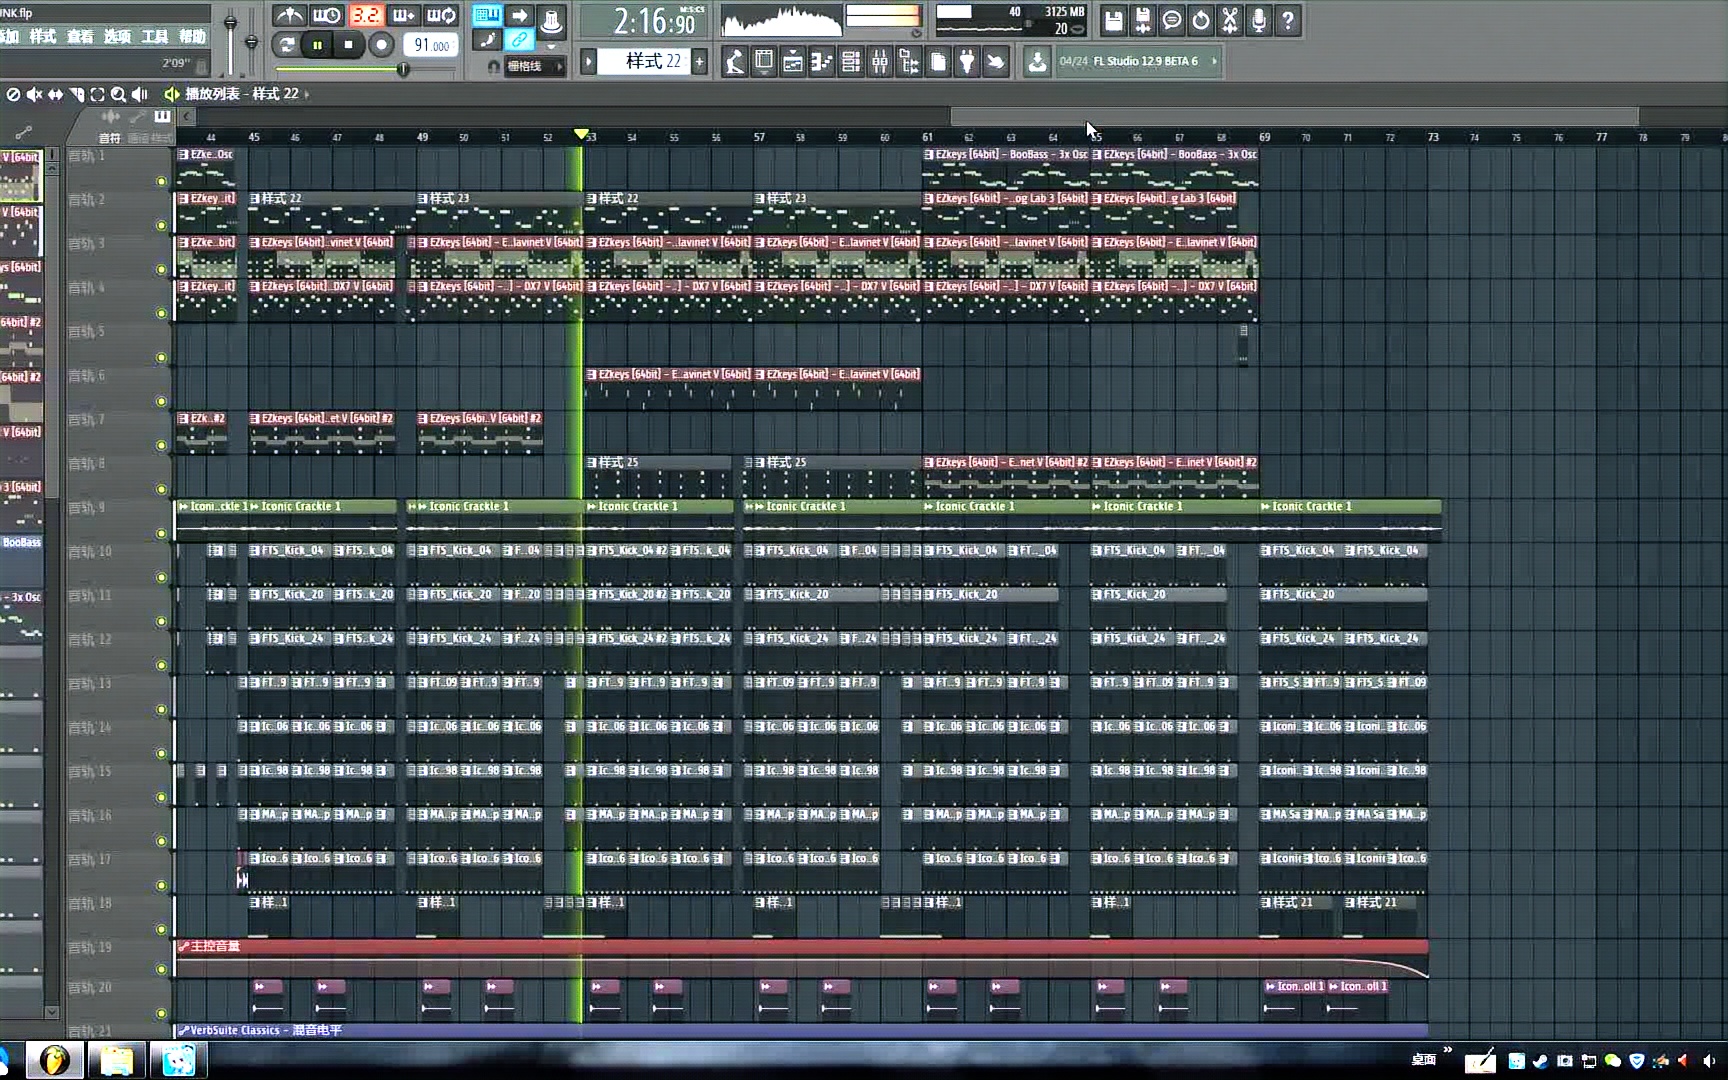This screenshot has height=1080, width=1728.
Task: Select the playlist mute tool icon
Action: [34, 94]
